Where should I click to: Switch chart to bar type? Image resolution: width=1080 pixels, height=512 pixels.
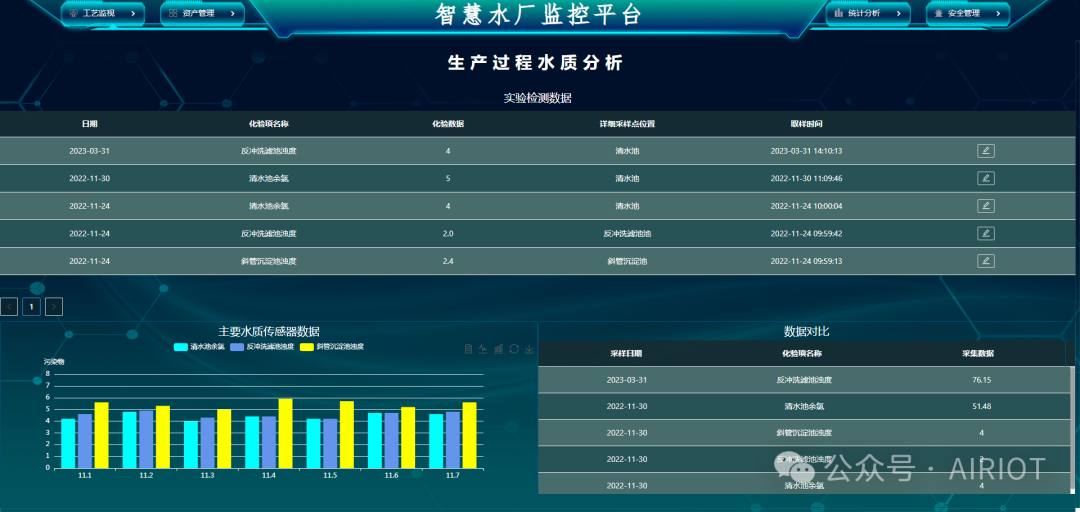coord(499,349)
